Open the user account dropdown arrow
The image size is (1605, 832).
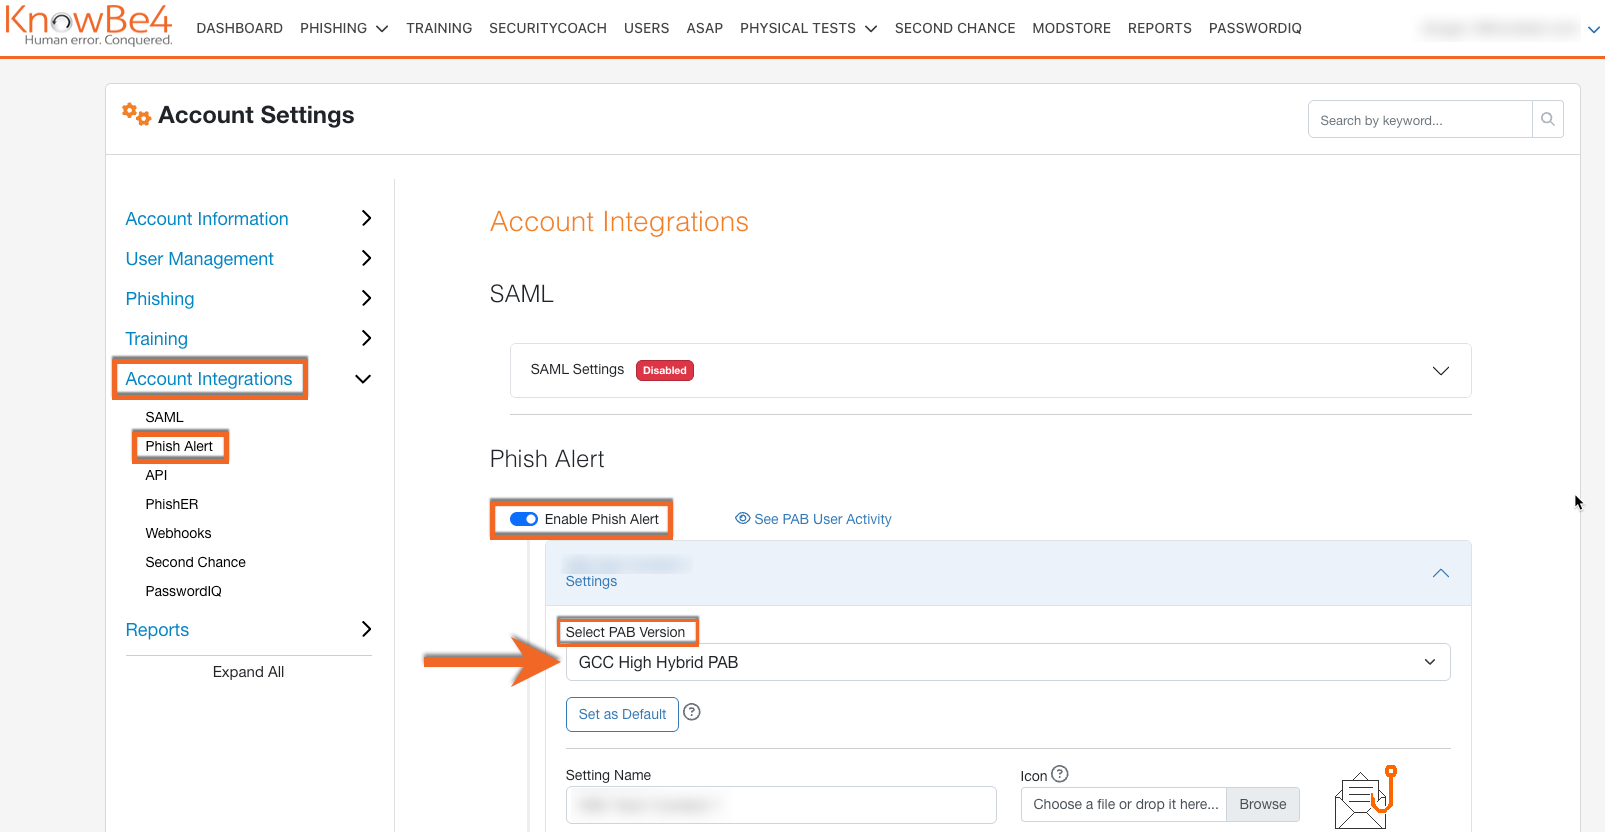(1593, 30)
